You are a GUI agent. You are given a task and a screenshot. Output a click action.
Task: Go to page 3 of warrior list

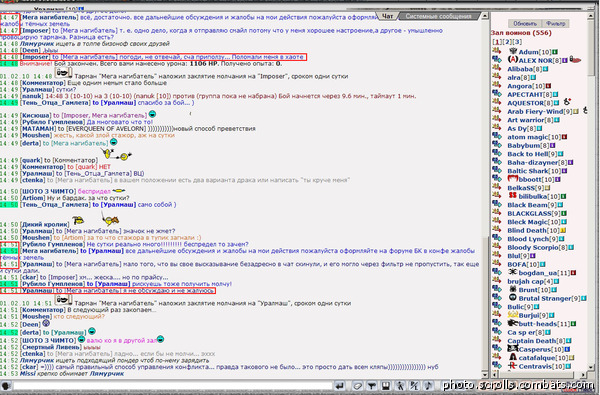click(x=517, y=42)
